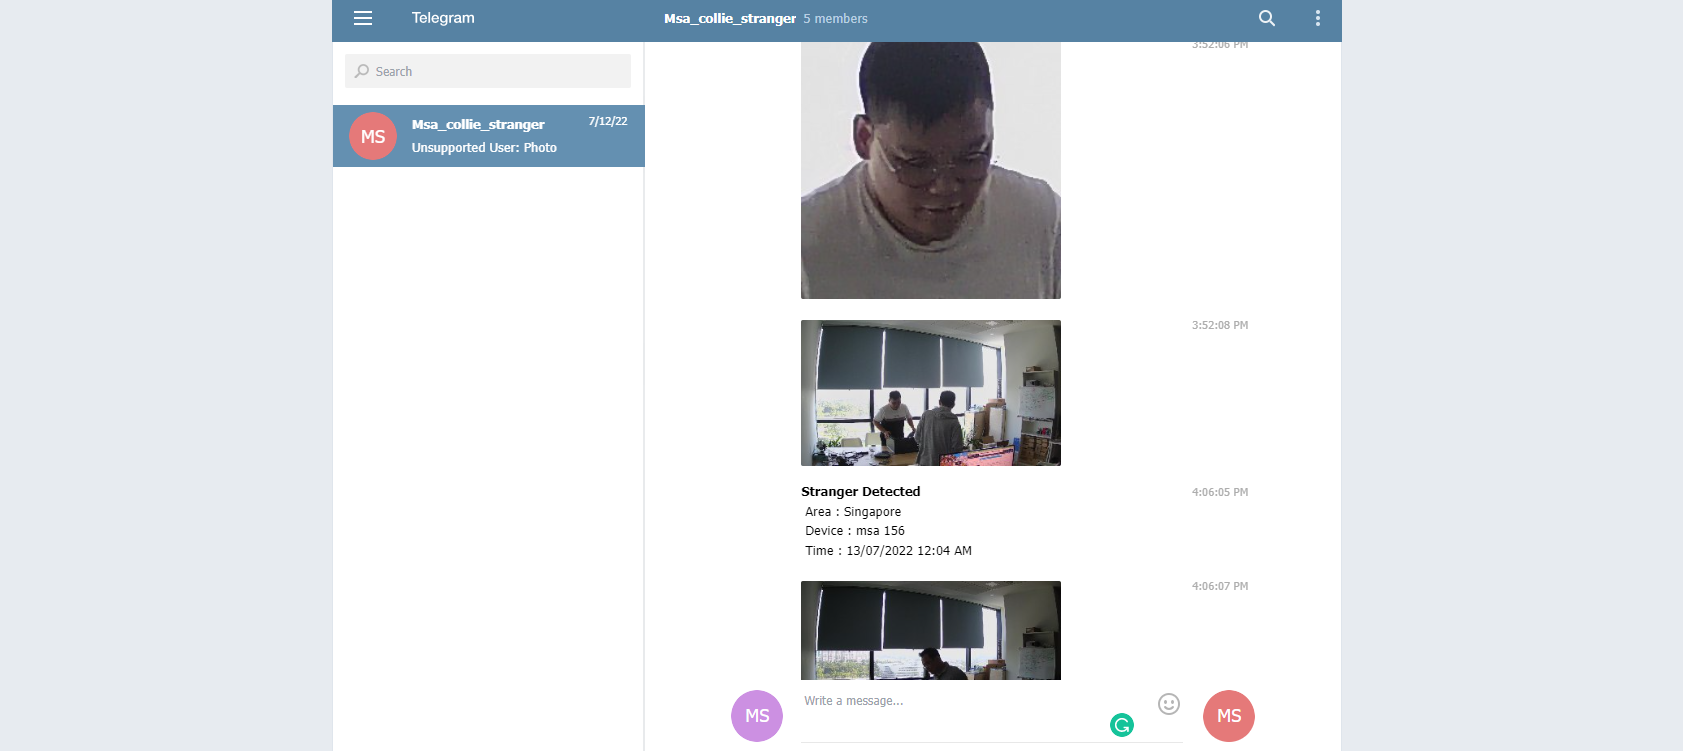
Task: Click the Device : msa 156 line
Action: pyautogui.click(x=855, y=531)
